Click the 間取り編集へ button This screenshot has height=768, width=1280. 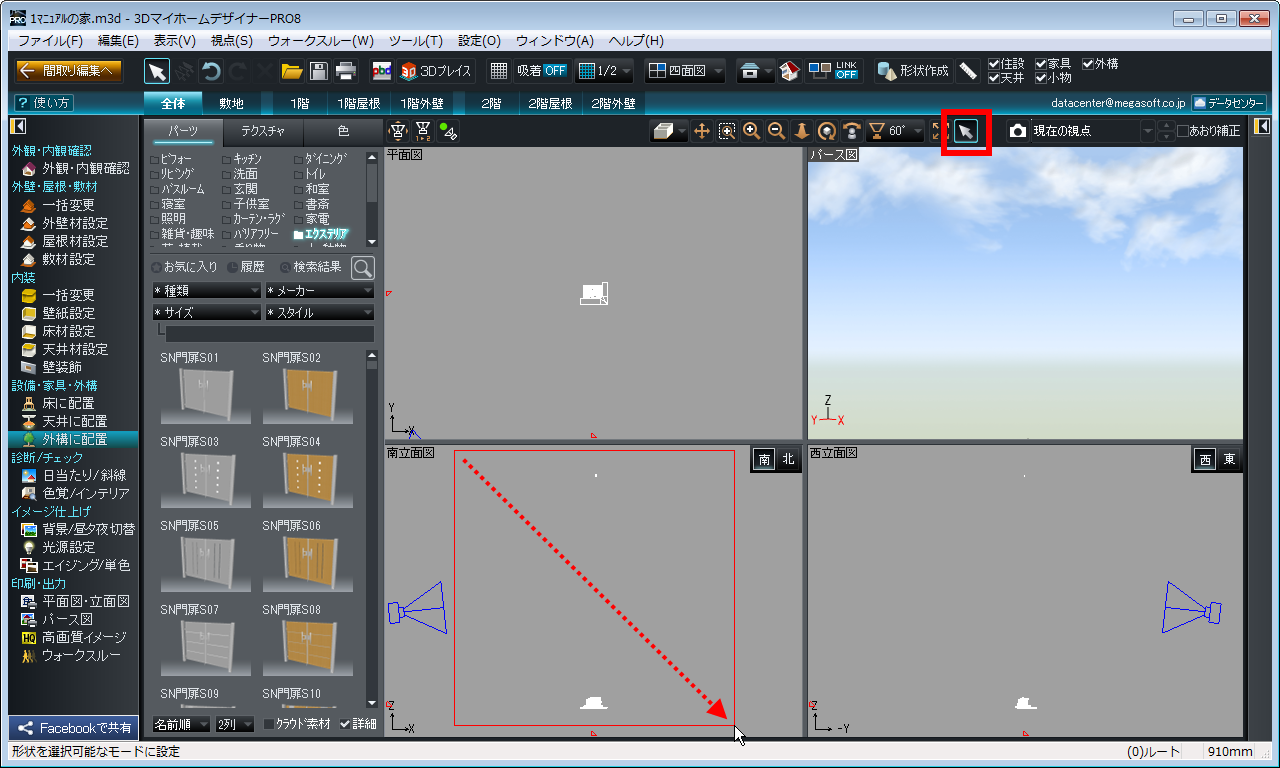coord(70,71)
